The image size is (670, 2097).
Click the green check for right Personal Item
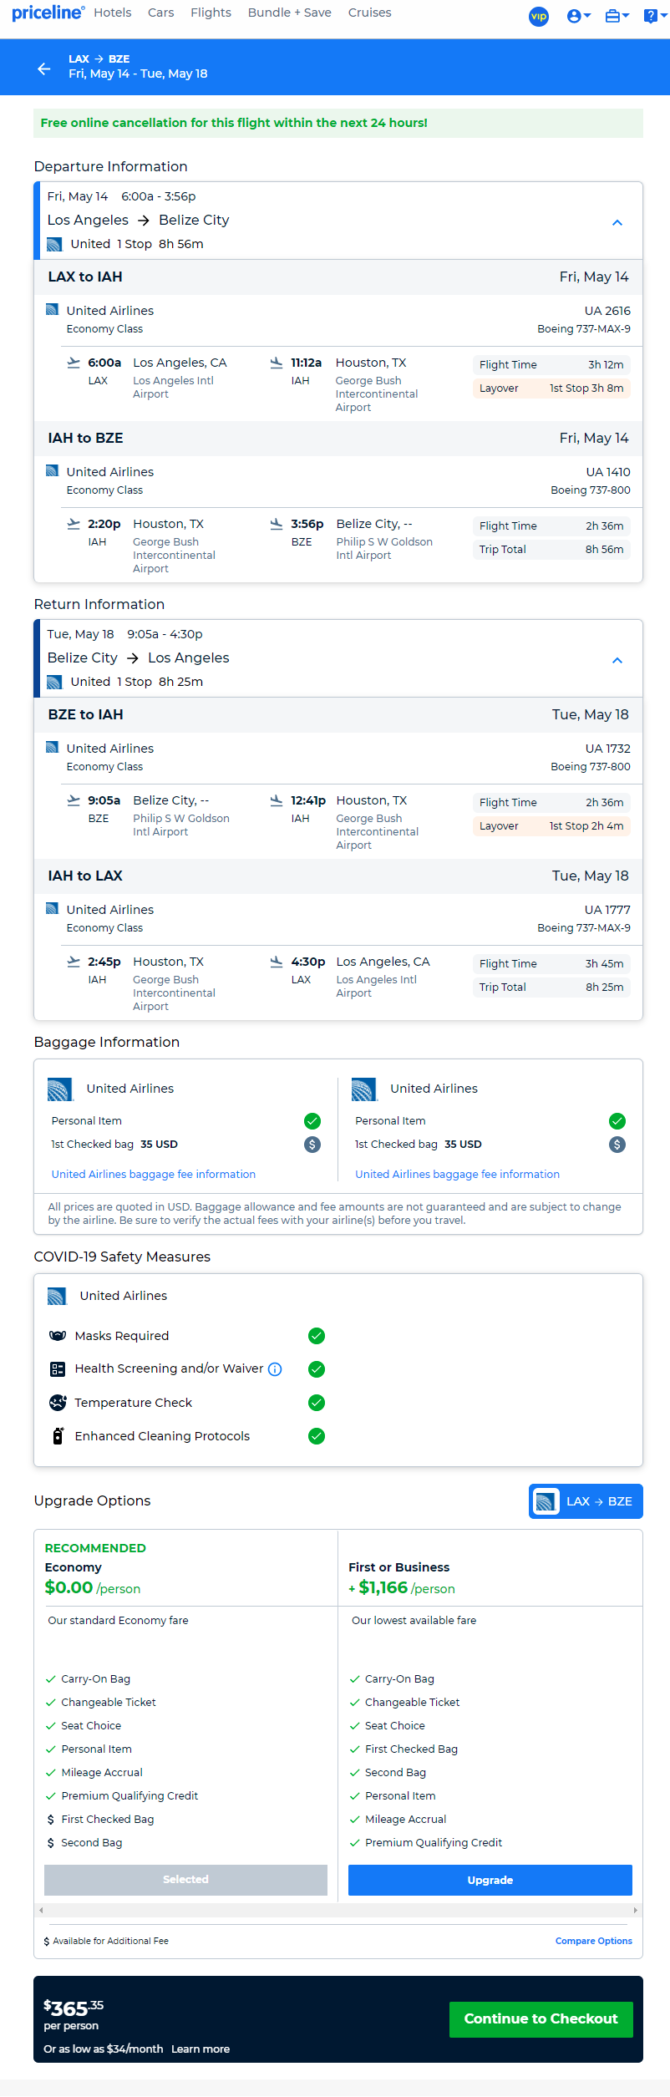617,1121
